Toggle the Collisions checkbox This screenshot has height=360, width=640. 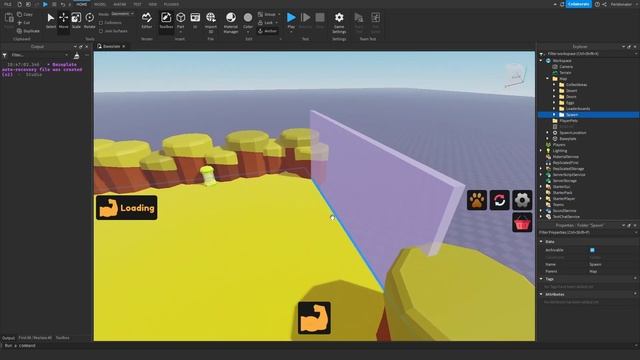coord(101,23)
